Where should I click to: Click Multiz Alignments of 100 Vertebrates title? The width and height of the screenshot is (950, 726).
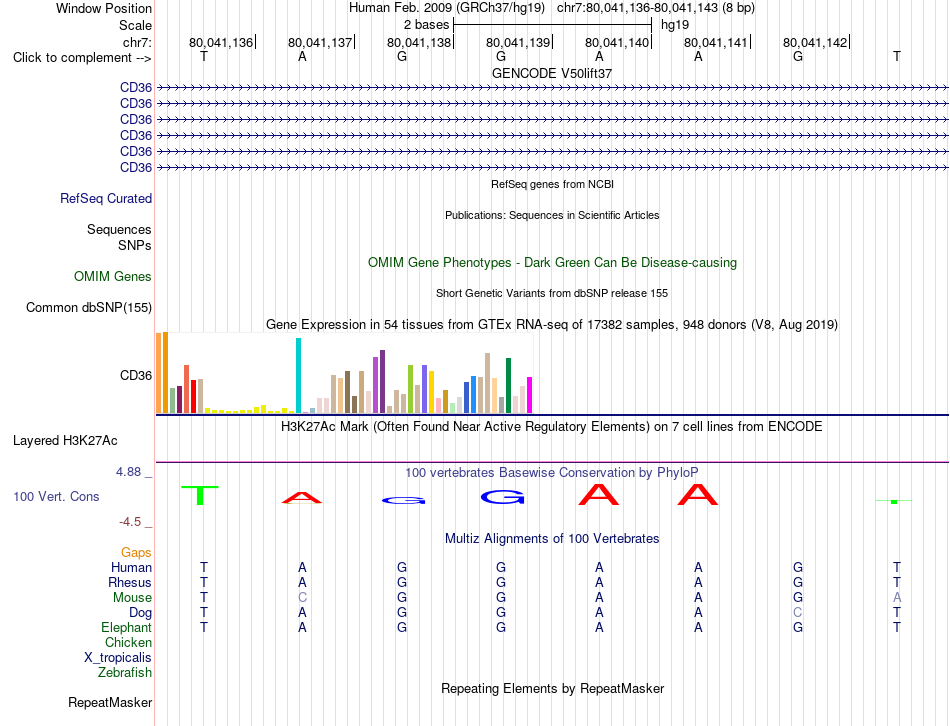[552, 539]
